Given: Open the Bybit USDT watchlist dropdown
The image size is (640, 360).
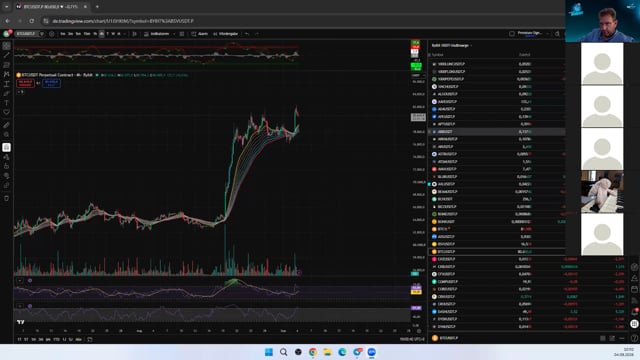Looking at the screenshot, I should tap(451, 45).
